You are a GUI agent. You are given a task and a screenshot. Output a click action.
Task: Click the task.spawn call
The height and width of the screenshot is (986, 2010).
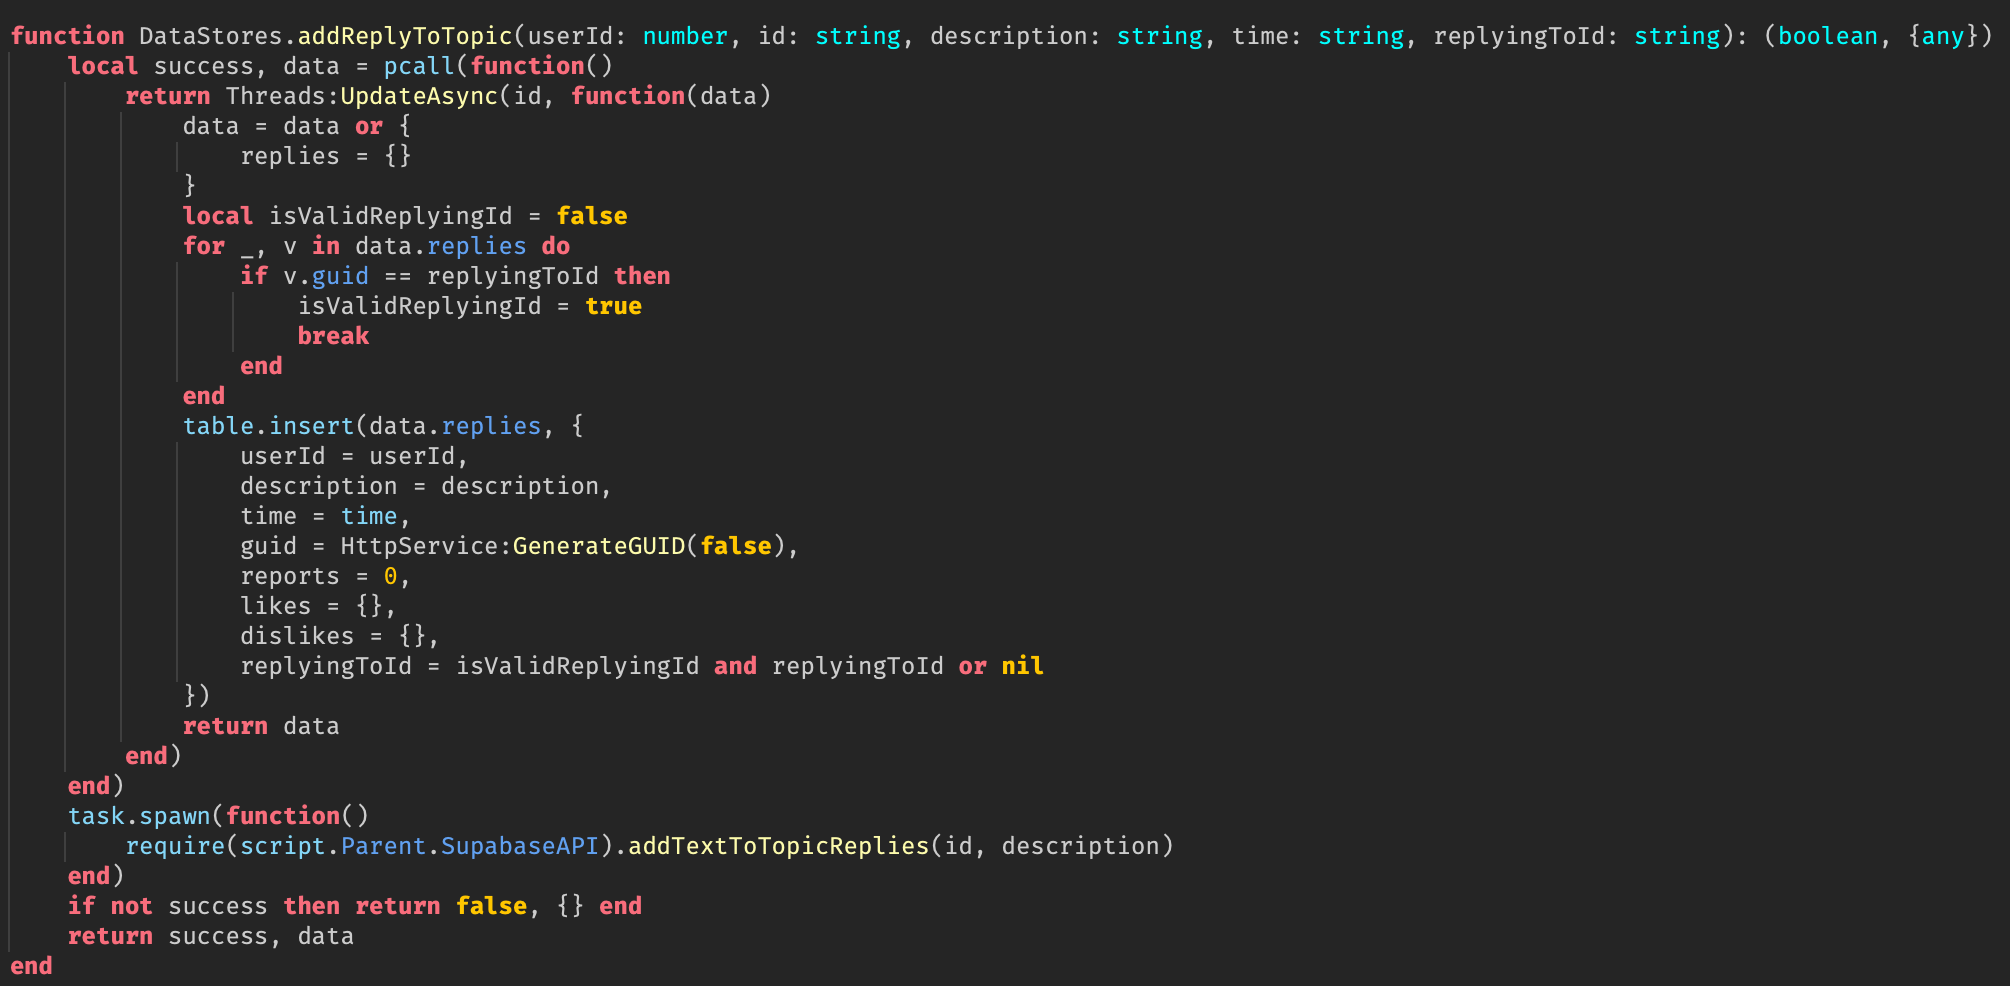pos(141,816)
